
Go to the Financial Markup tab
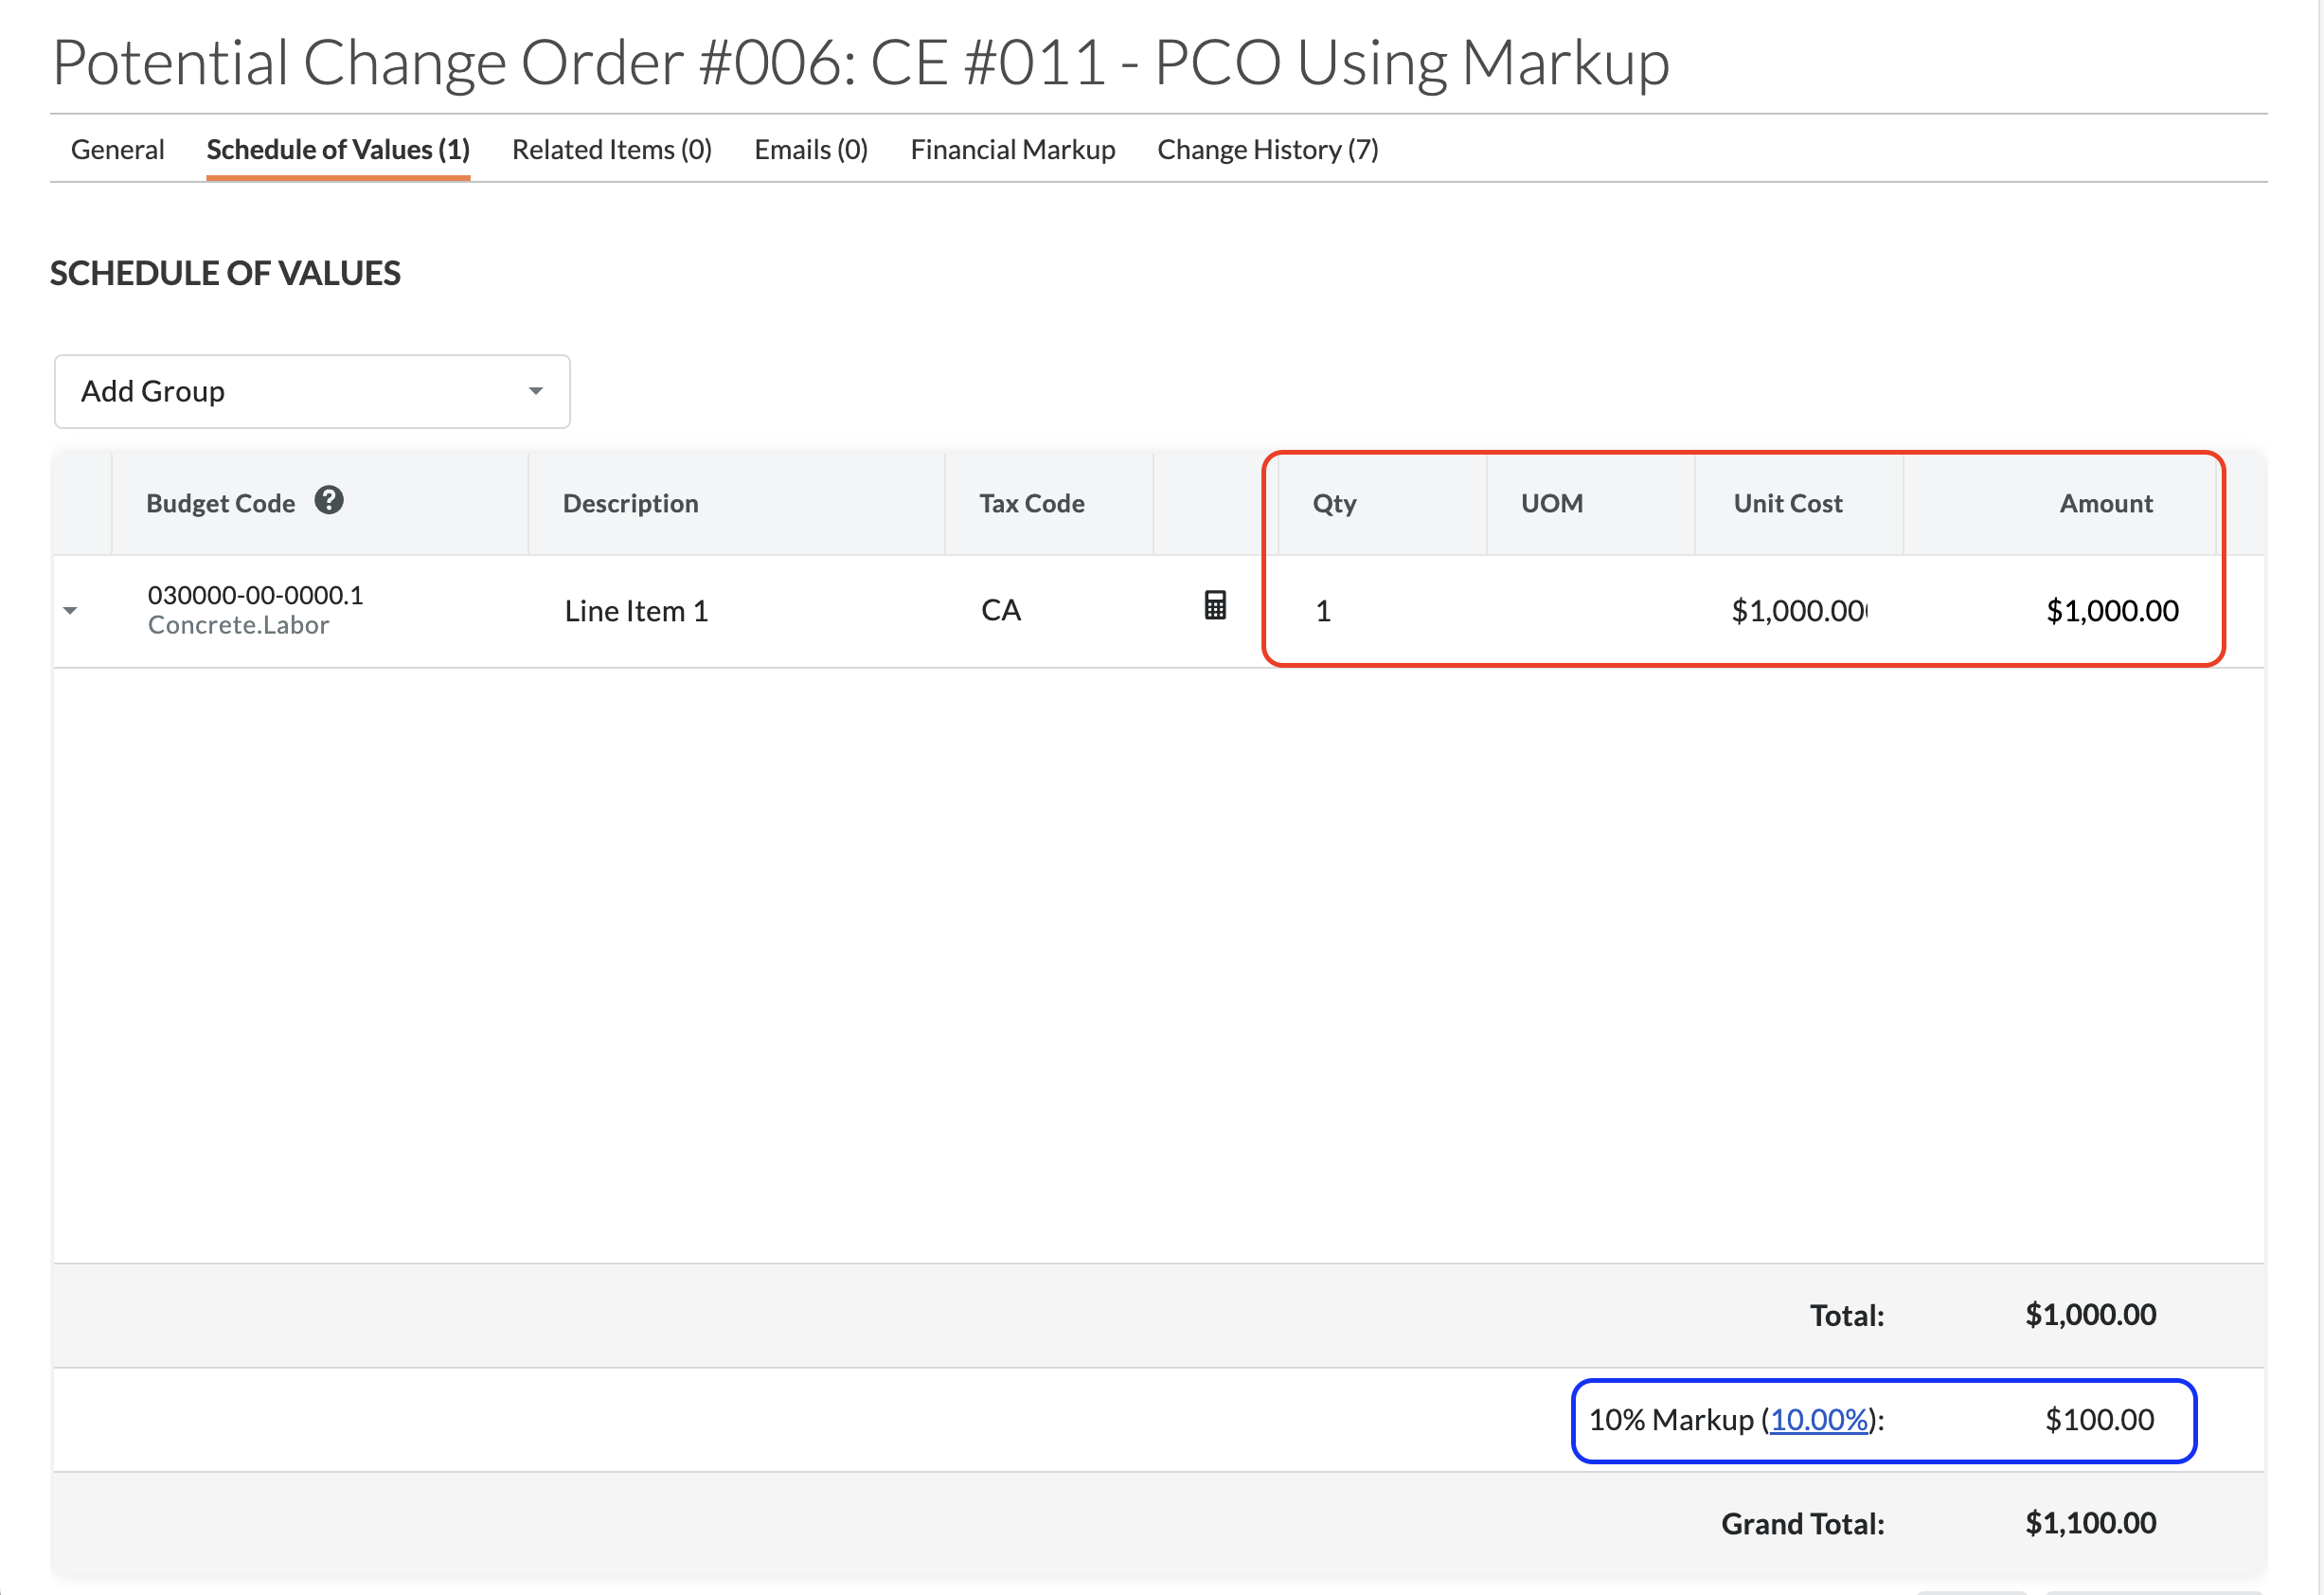click(1012, 150)
